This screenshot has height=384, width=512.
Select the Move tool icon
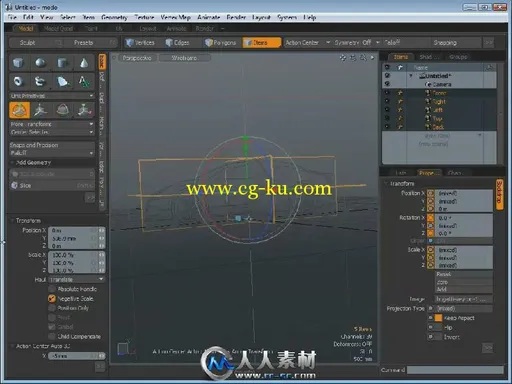[41, 110]
